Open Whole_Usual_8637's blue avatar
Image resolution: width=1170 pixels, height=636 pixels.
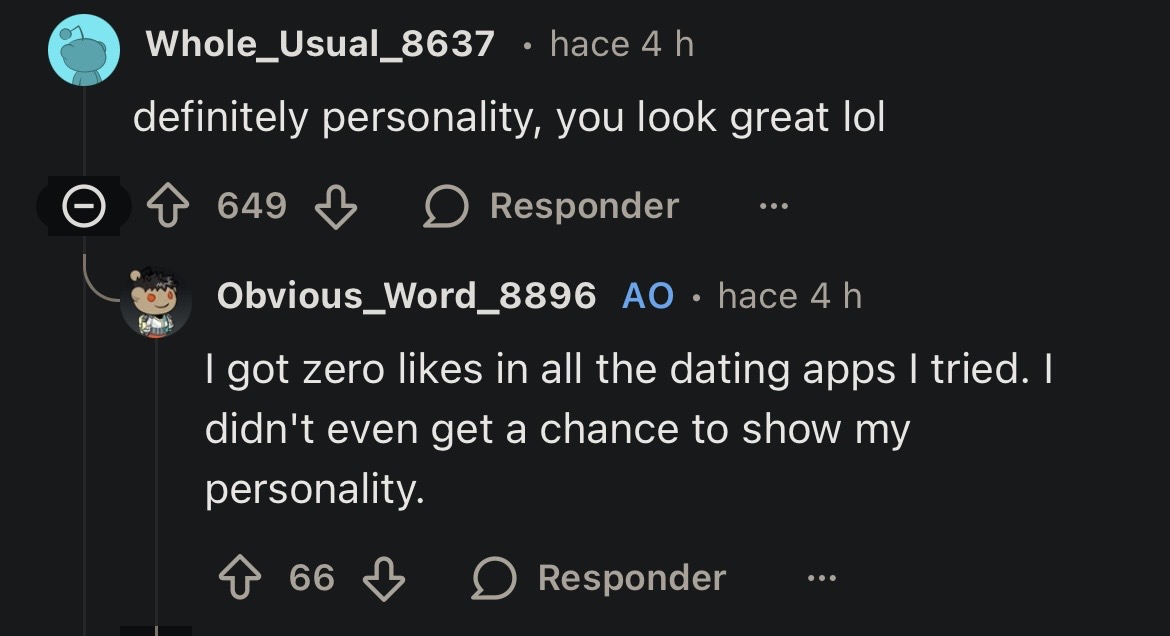point(83,52)
